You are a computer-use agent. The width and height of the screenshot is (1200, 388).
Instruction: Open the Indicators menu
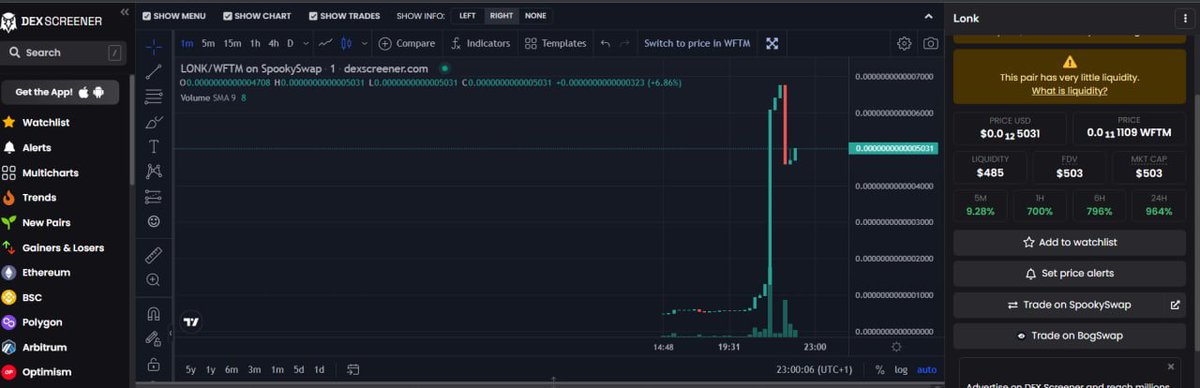tap(481, 44)
